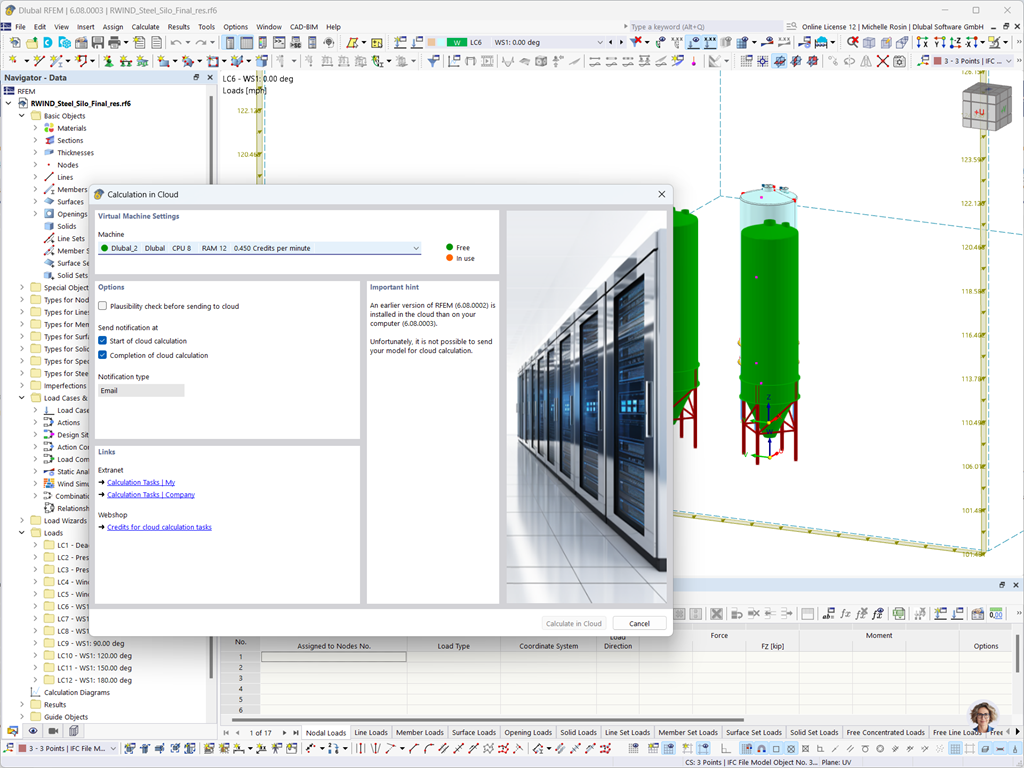
Task: Click the filter funnel icon with red X
Action: (x=635, y=42)
